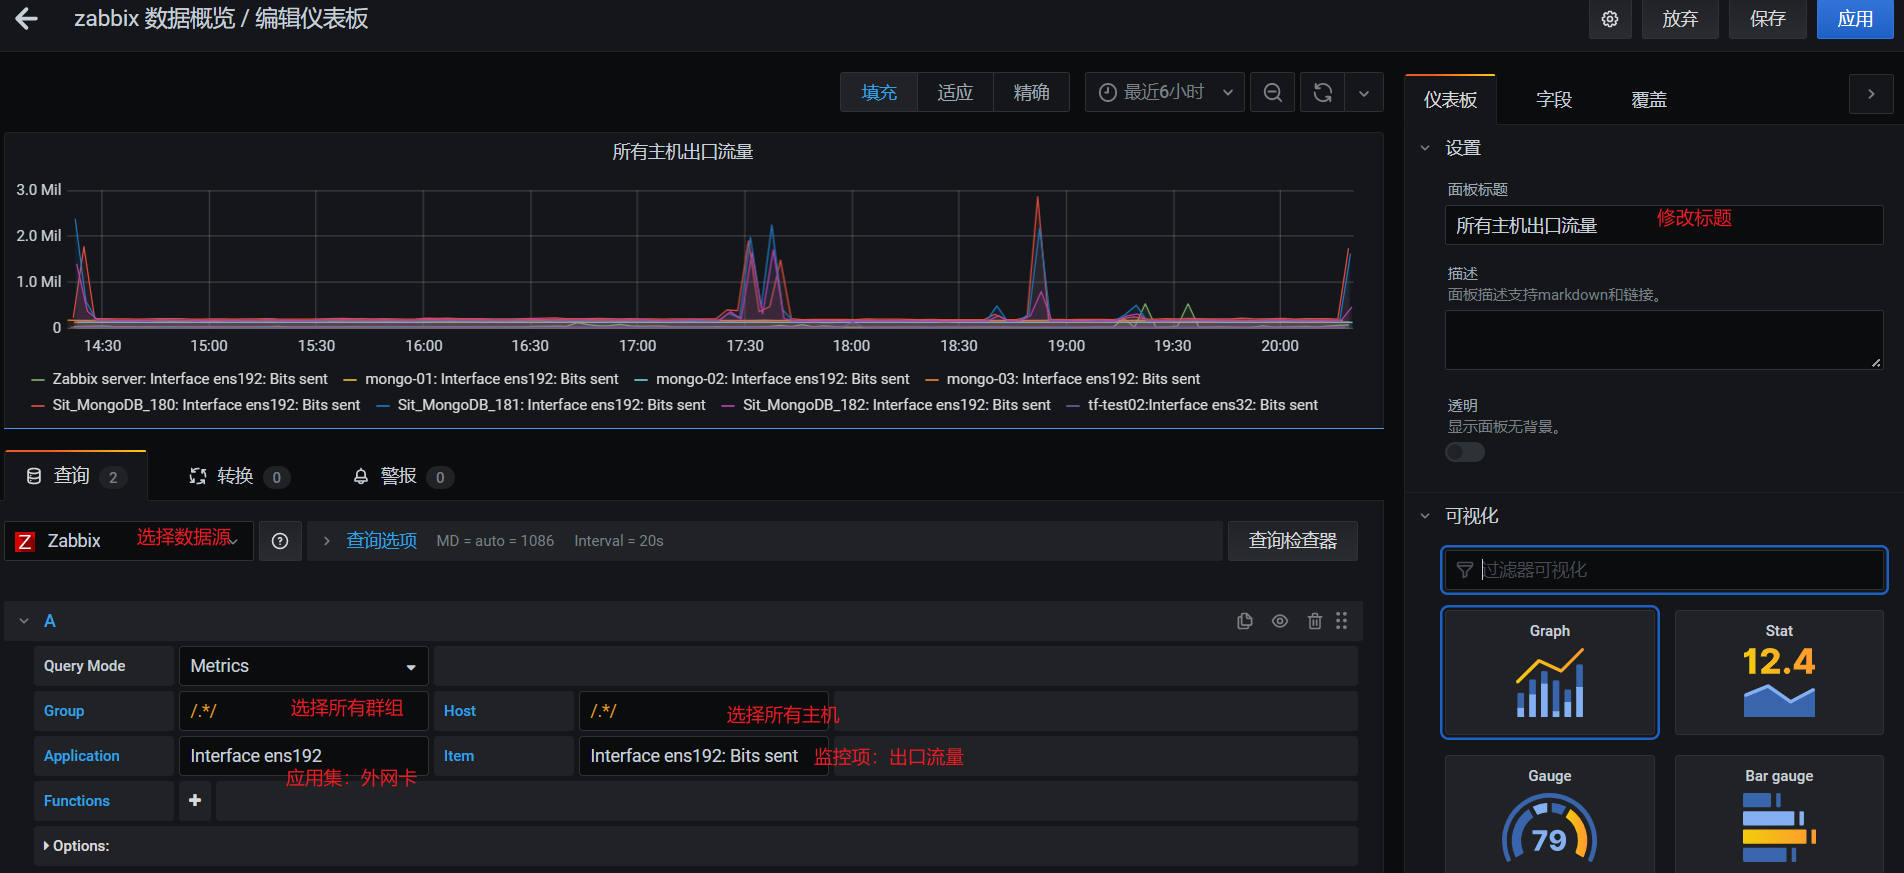The image size is (1904, 873).
Task: Click the Group field showing /.*/
Action: [x=303, y=711]
